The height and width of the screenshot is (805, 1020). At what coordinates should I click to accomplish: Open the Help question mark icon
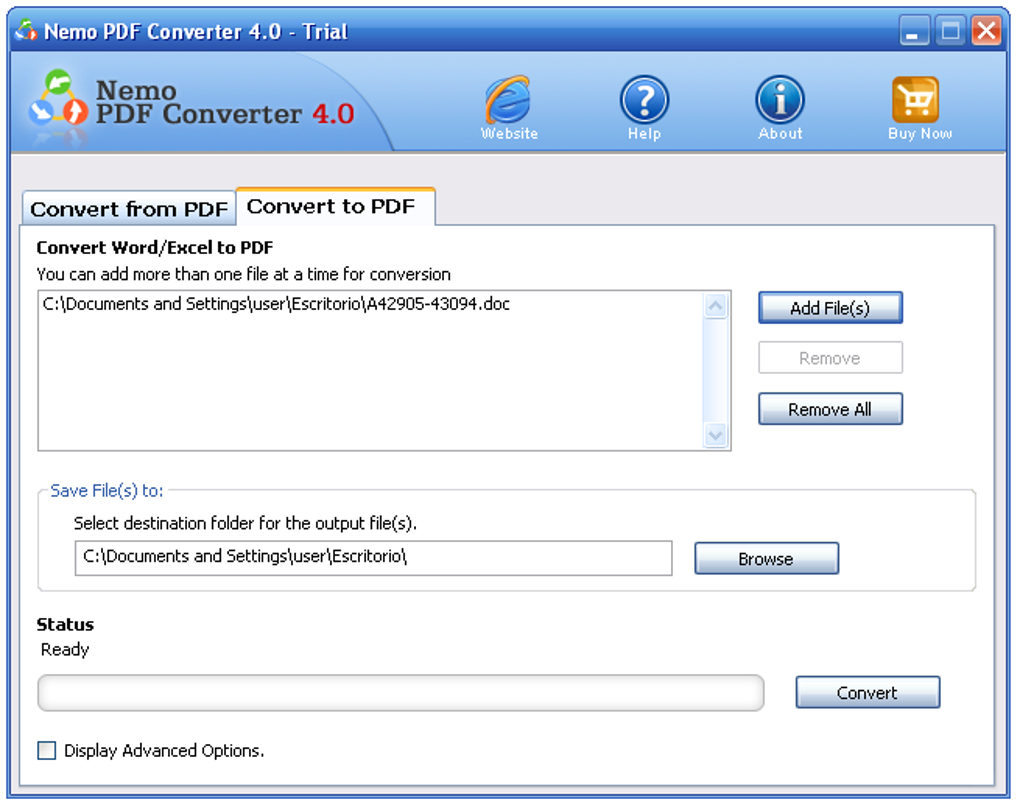[644, 100]
